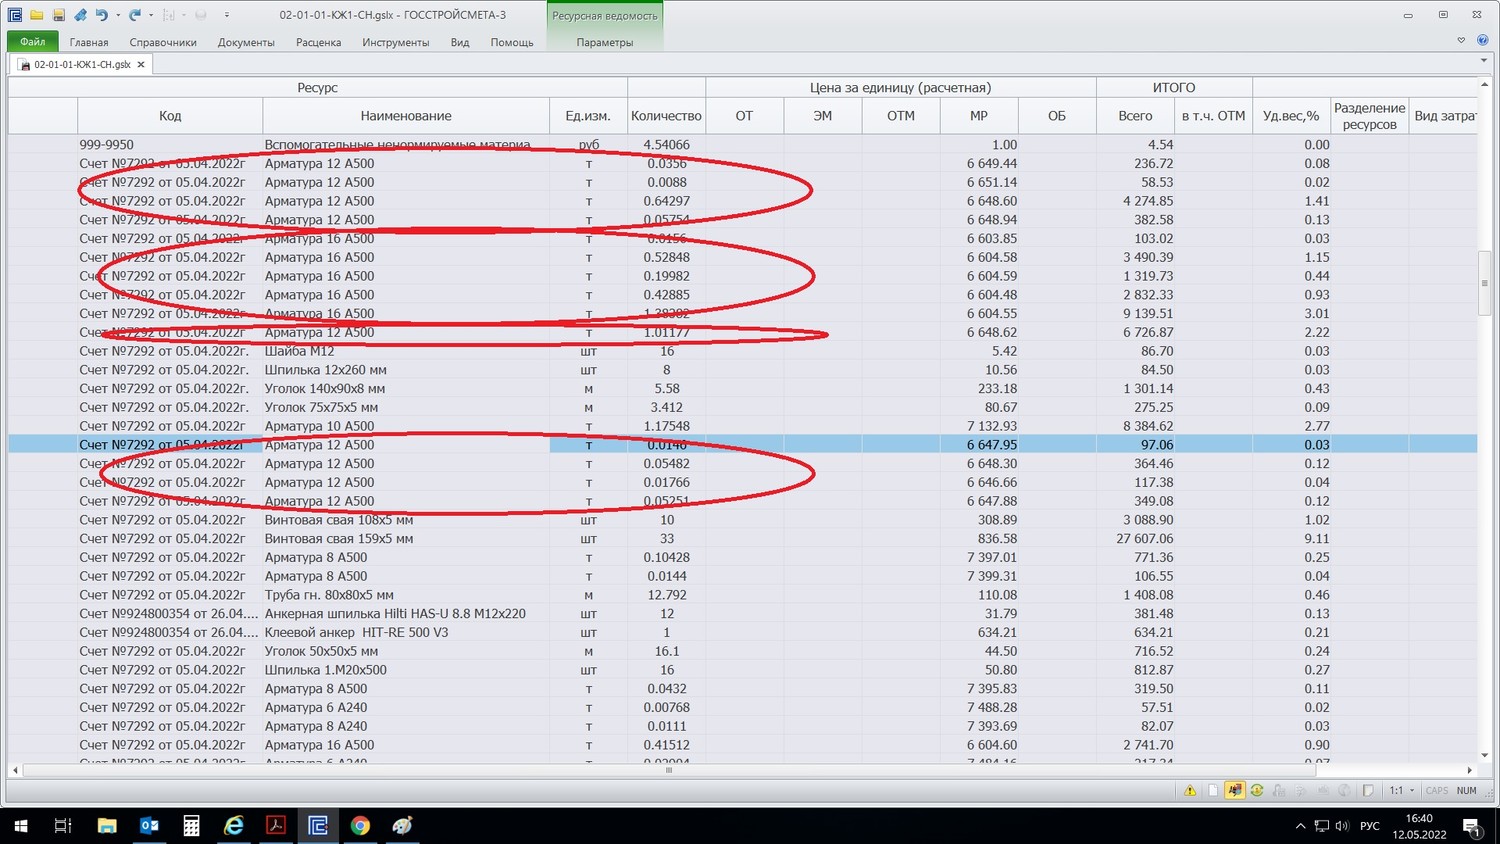
Task: Open the Customize Quick Access Toolbar dropdown
Action: pyautogui.click(x=227, y=15)
